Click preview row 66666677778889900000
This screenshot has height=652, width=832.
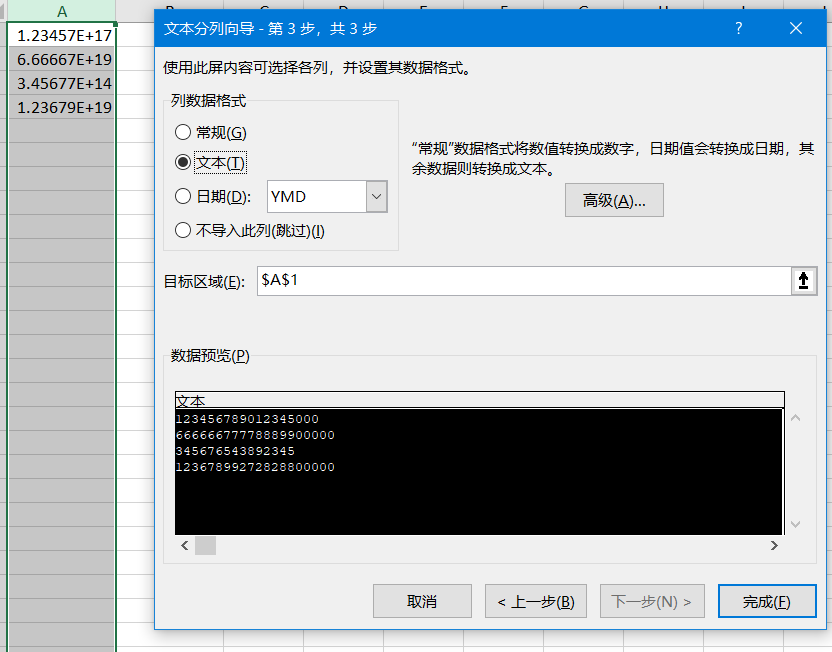255,435
